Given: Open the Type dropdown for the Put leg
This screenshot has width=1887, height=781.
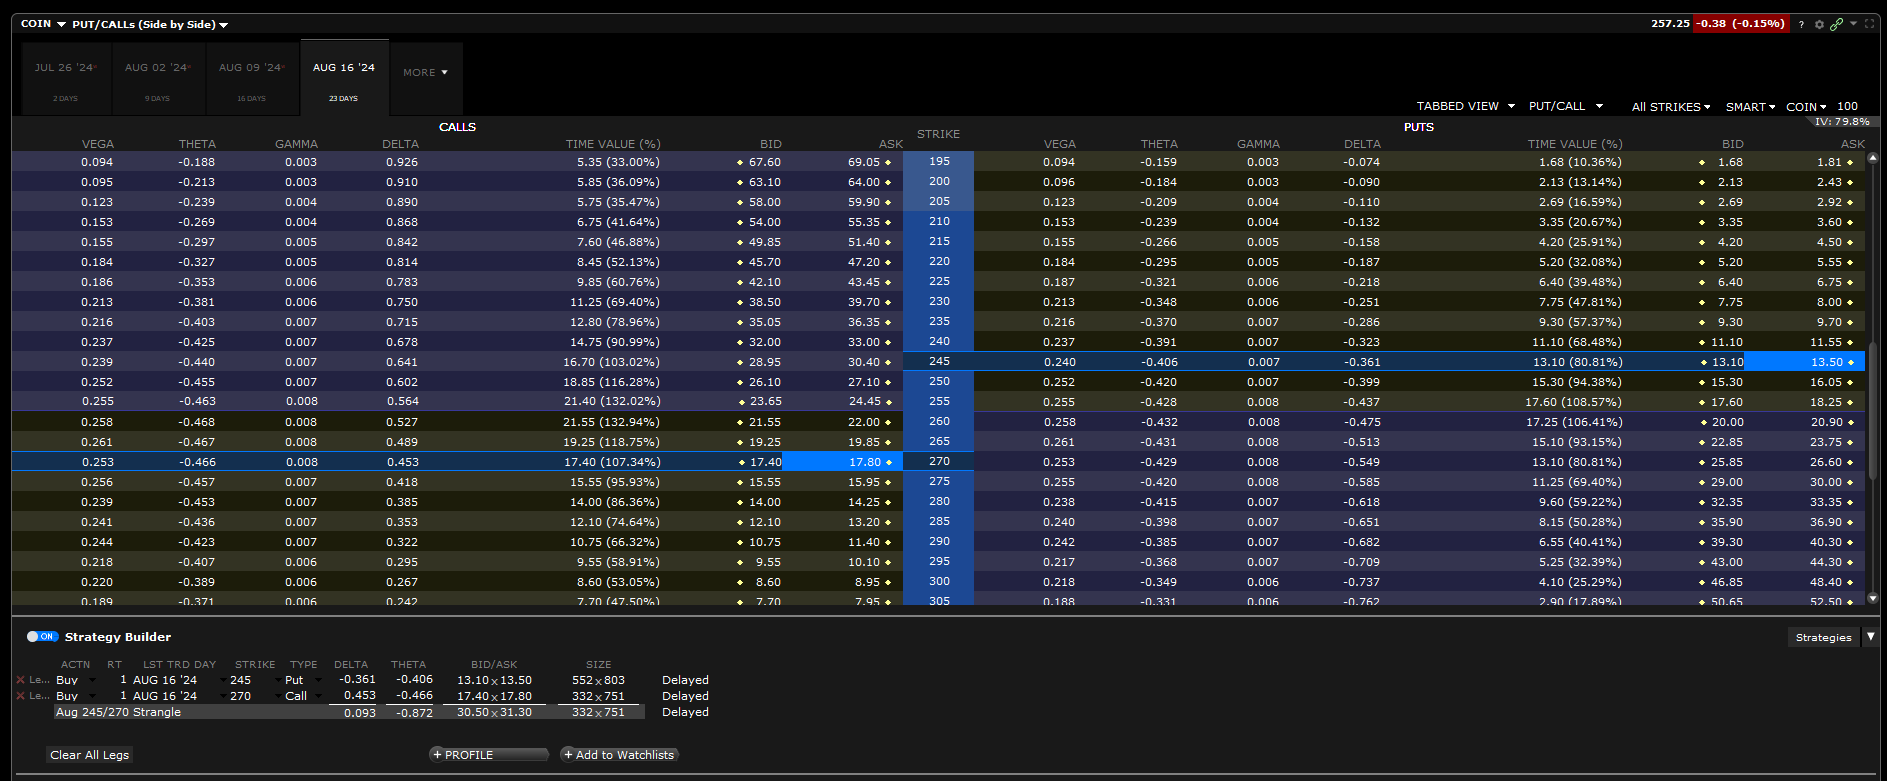Looking at the screenshot, I should click(318, 680).
